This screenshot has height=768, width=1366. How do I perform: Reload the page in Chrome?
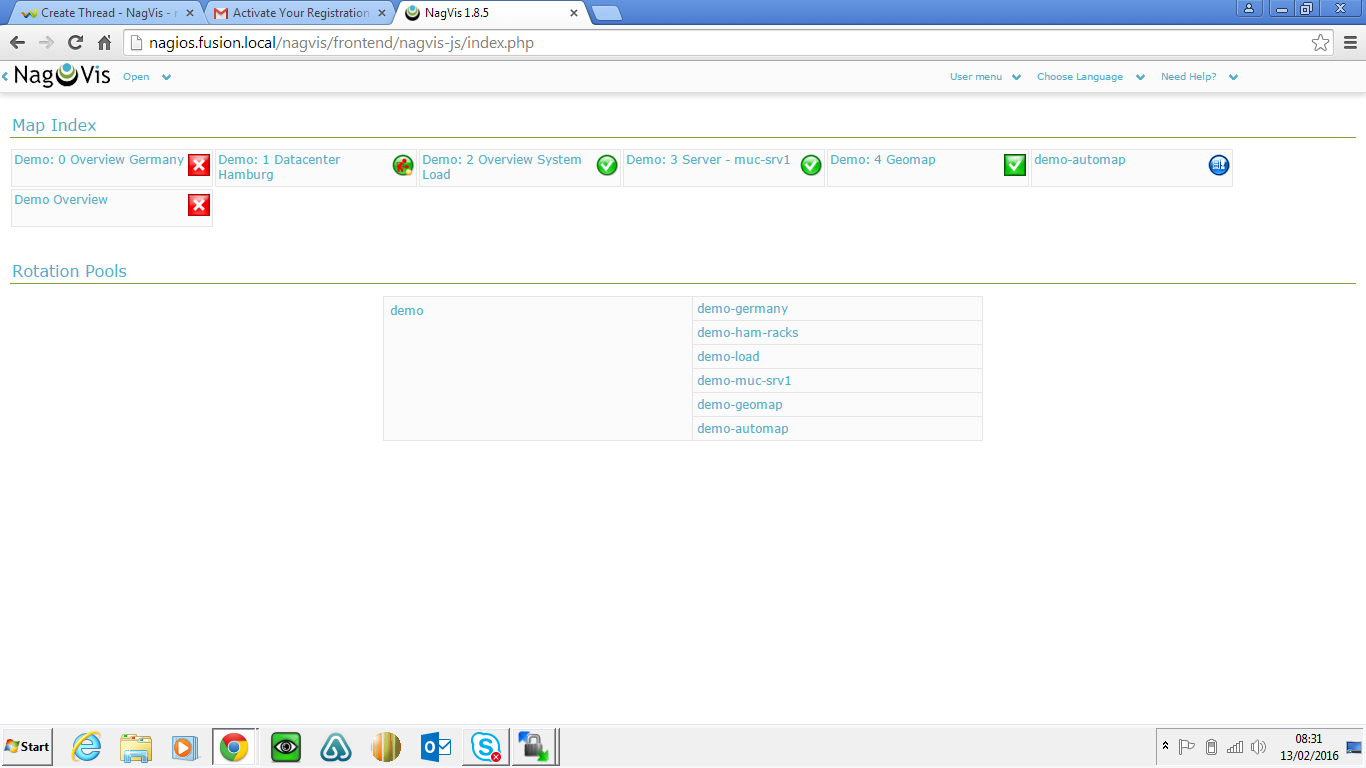point(75,43)
